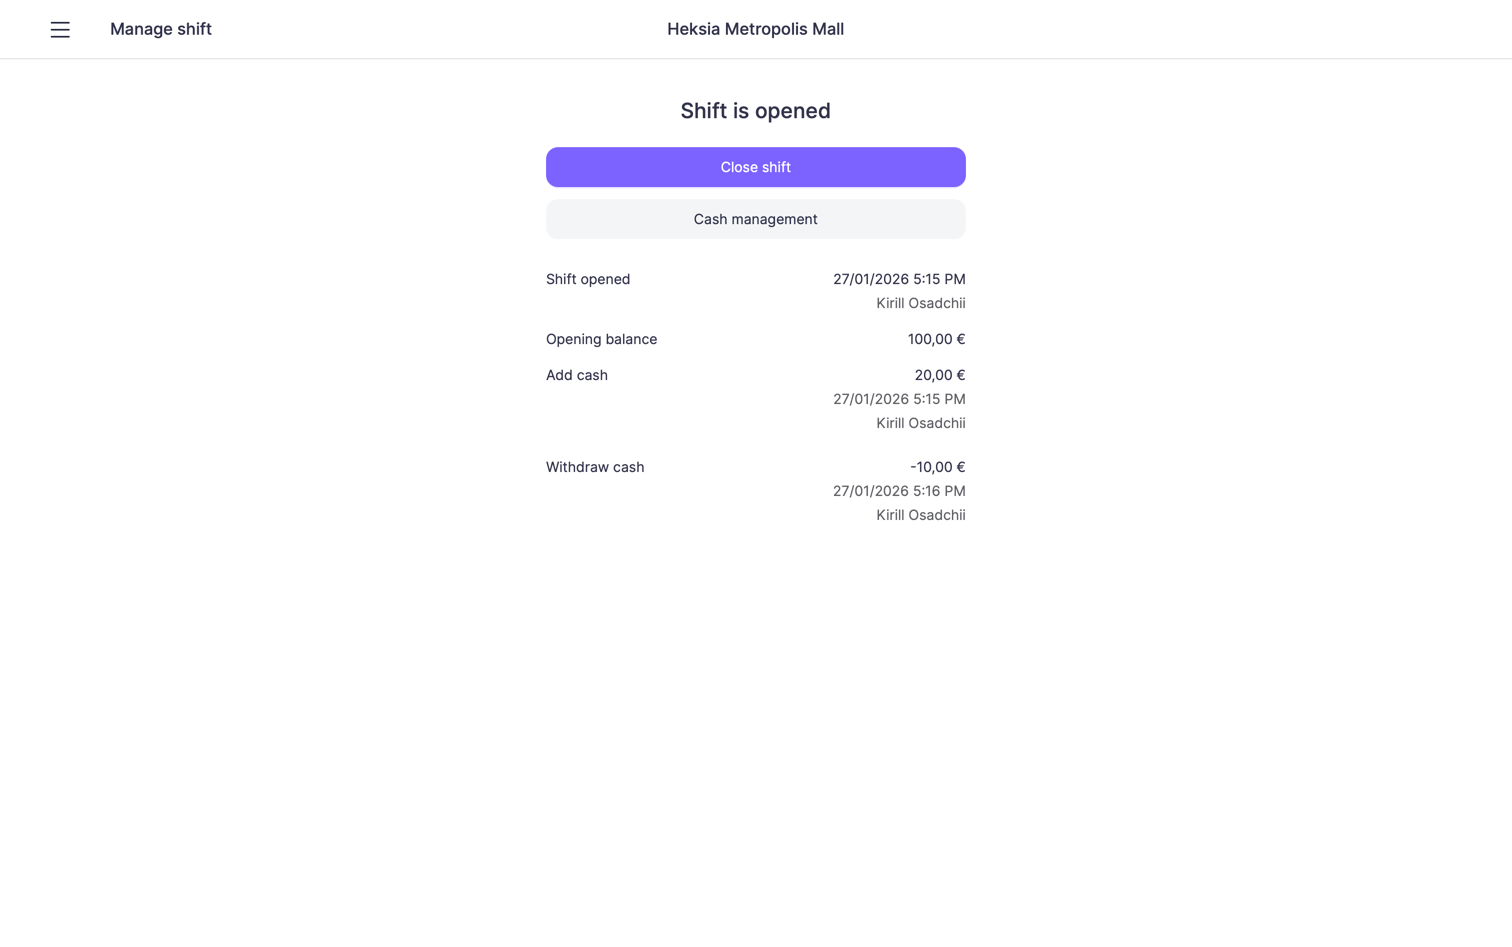Click the Add cash entry label

pos(577,375)
